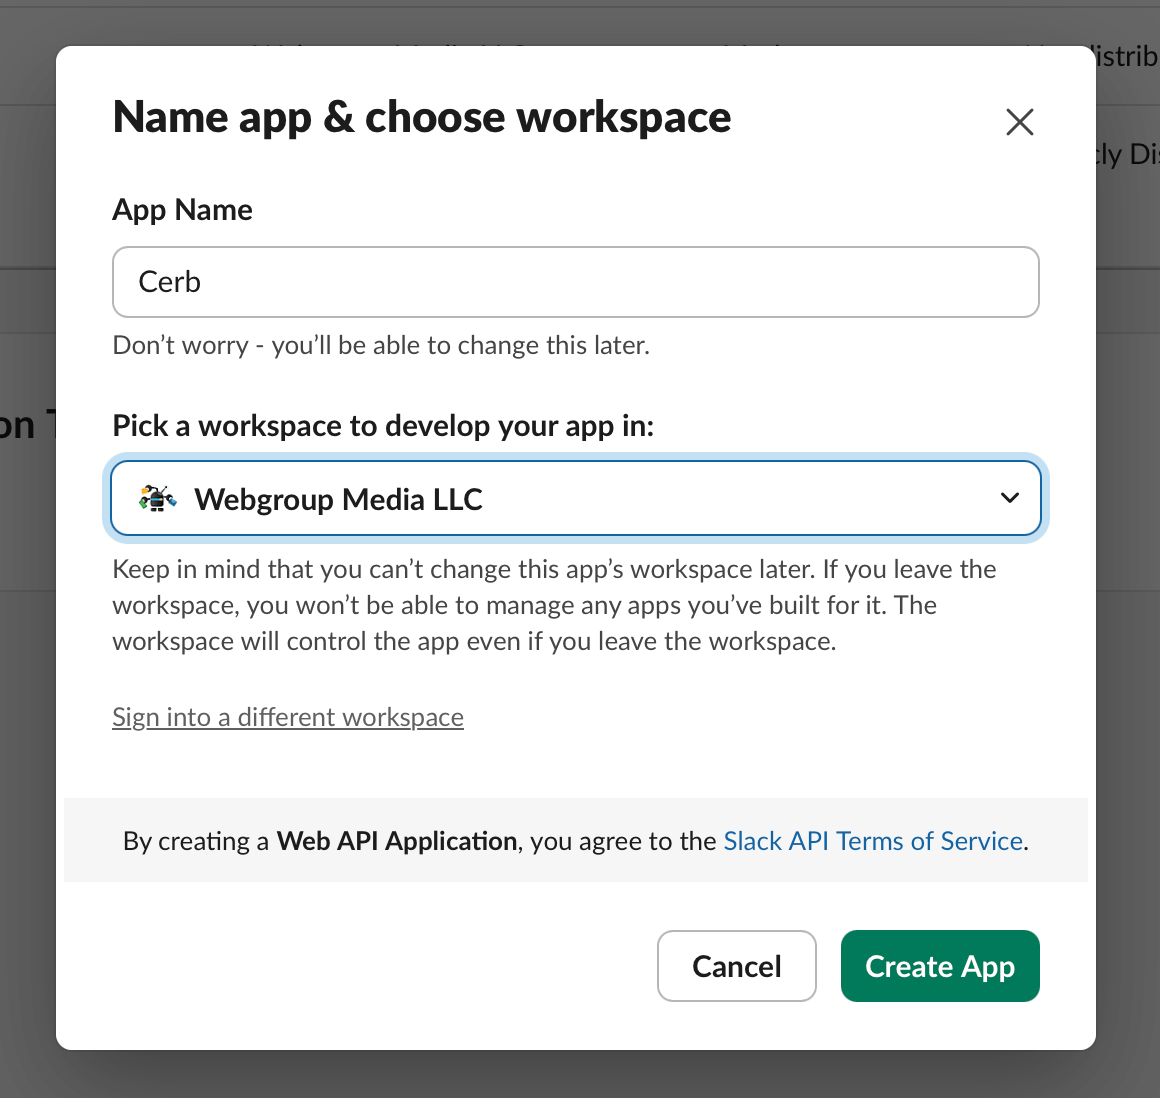Click 'Pick a workspace to develop your app in:' label
The width and height of the screenshot is (1160, 1098).
click(x=383, y=426)
